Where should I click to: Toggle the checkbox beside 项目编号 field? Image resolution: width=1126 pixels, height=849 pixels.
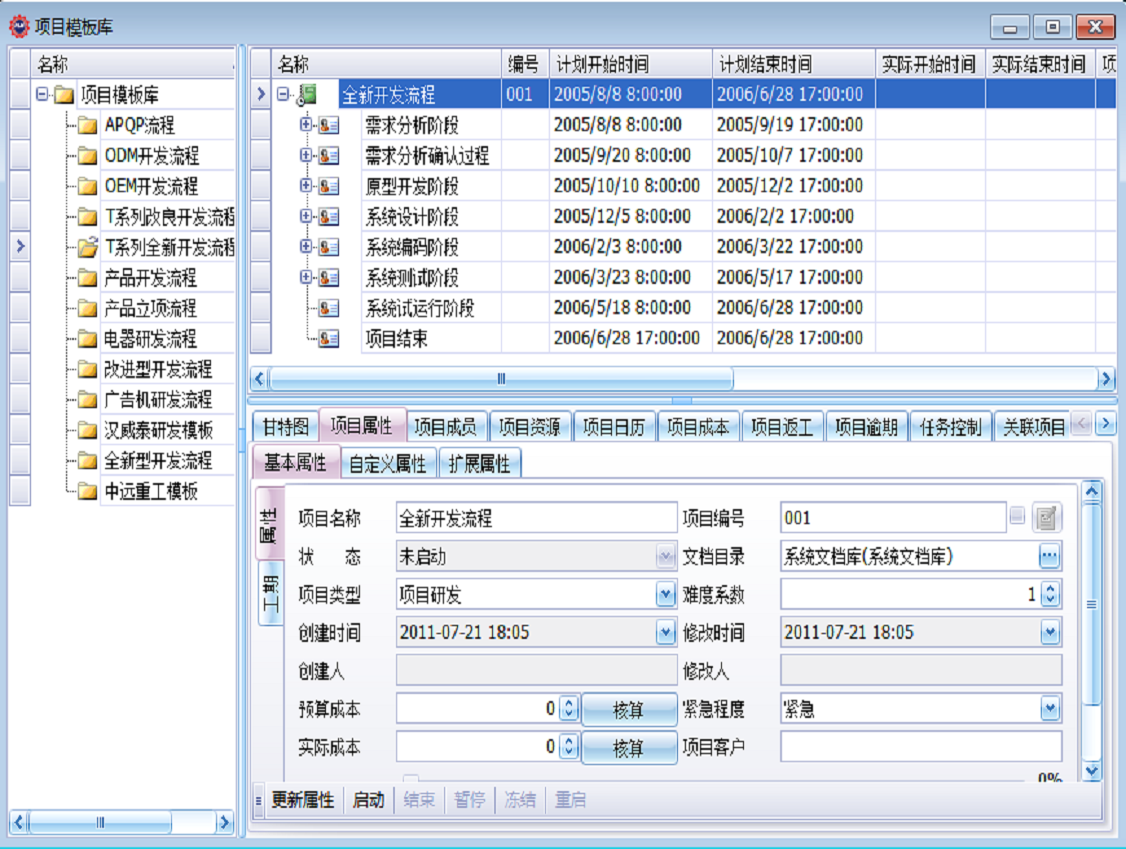[1017, 517]
